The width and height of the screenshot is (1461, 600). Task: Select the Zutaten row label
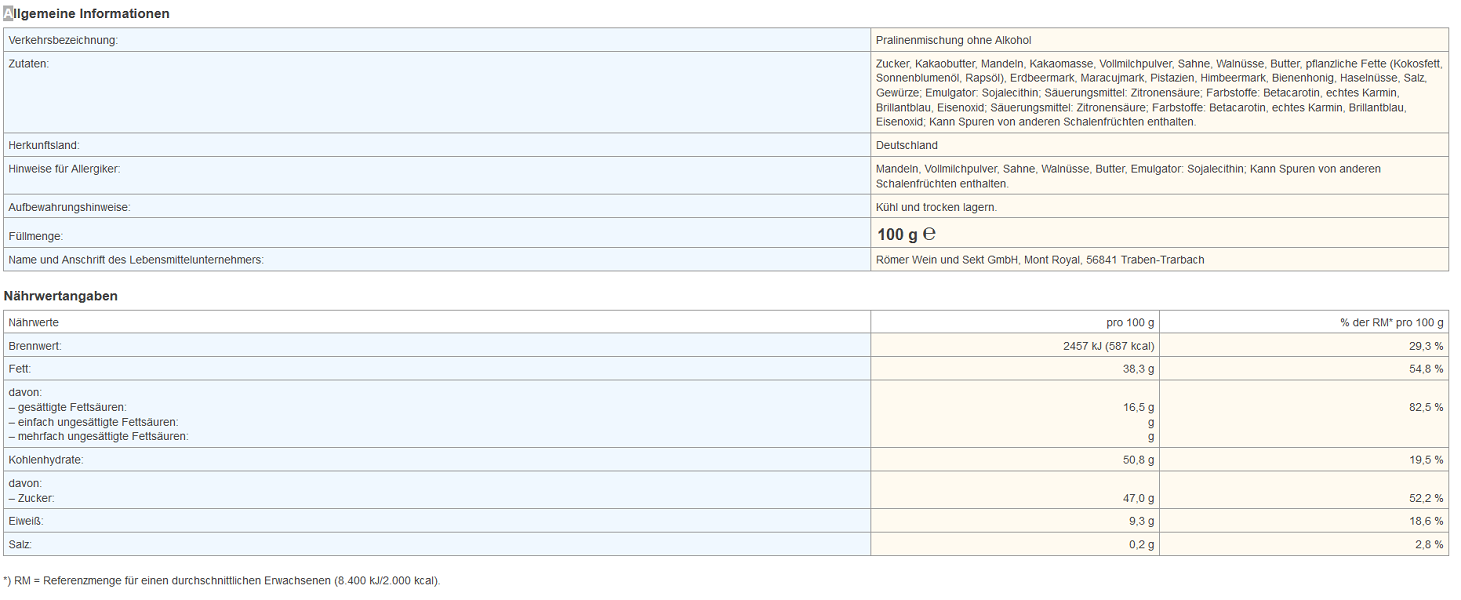[x=29, y=64]
